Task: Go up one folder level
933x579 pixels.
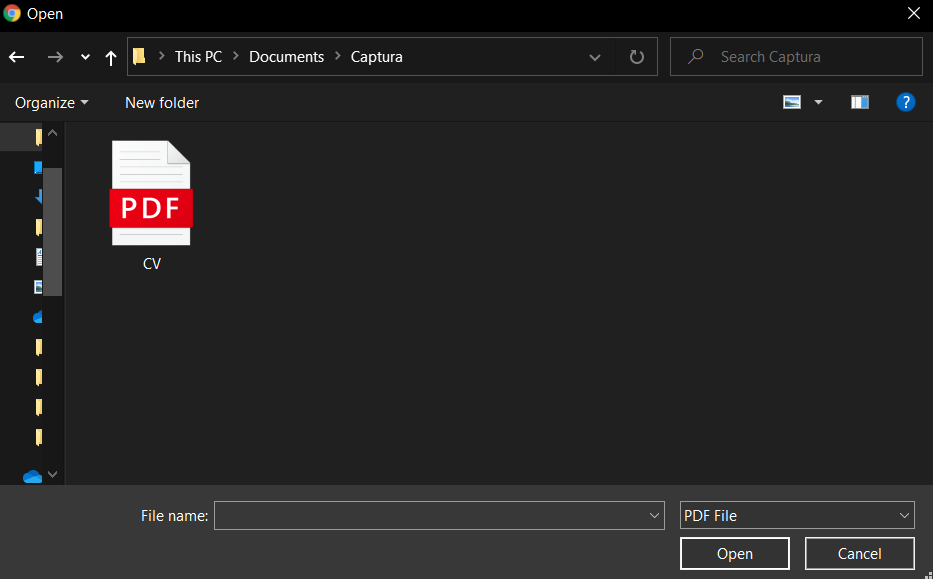Action: click(x=111, y=58)
